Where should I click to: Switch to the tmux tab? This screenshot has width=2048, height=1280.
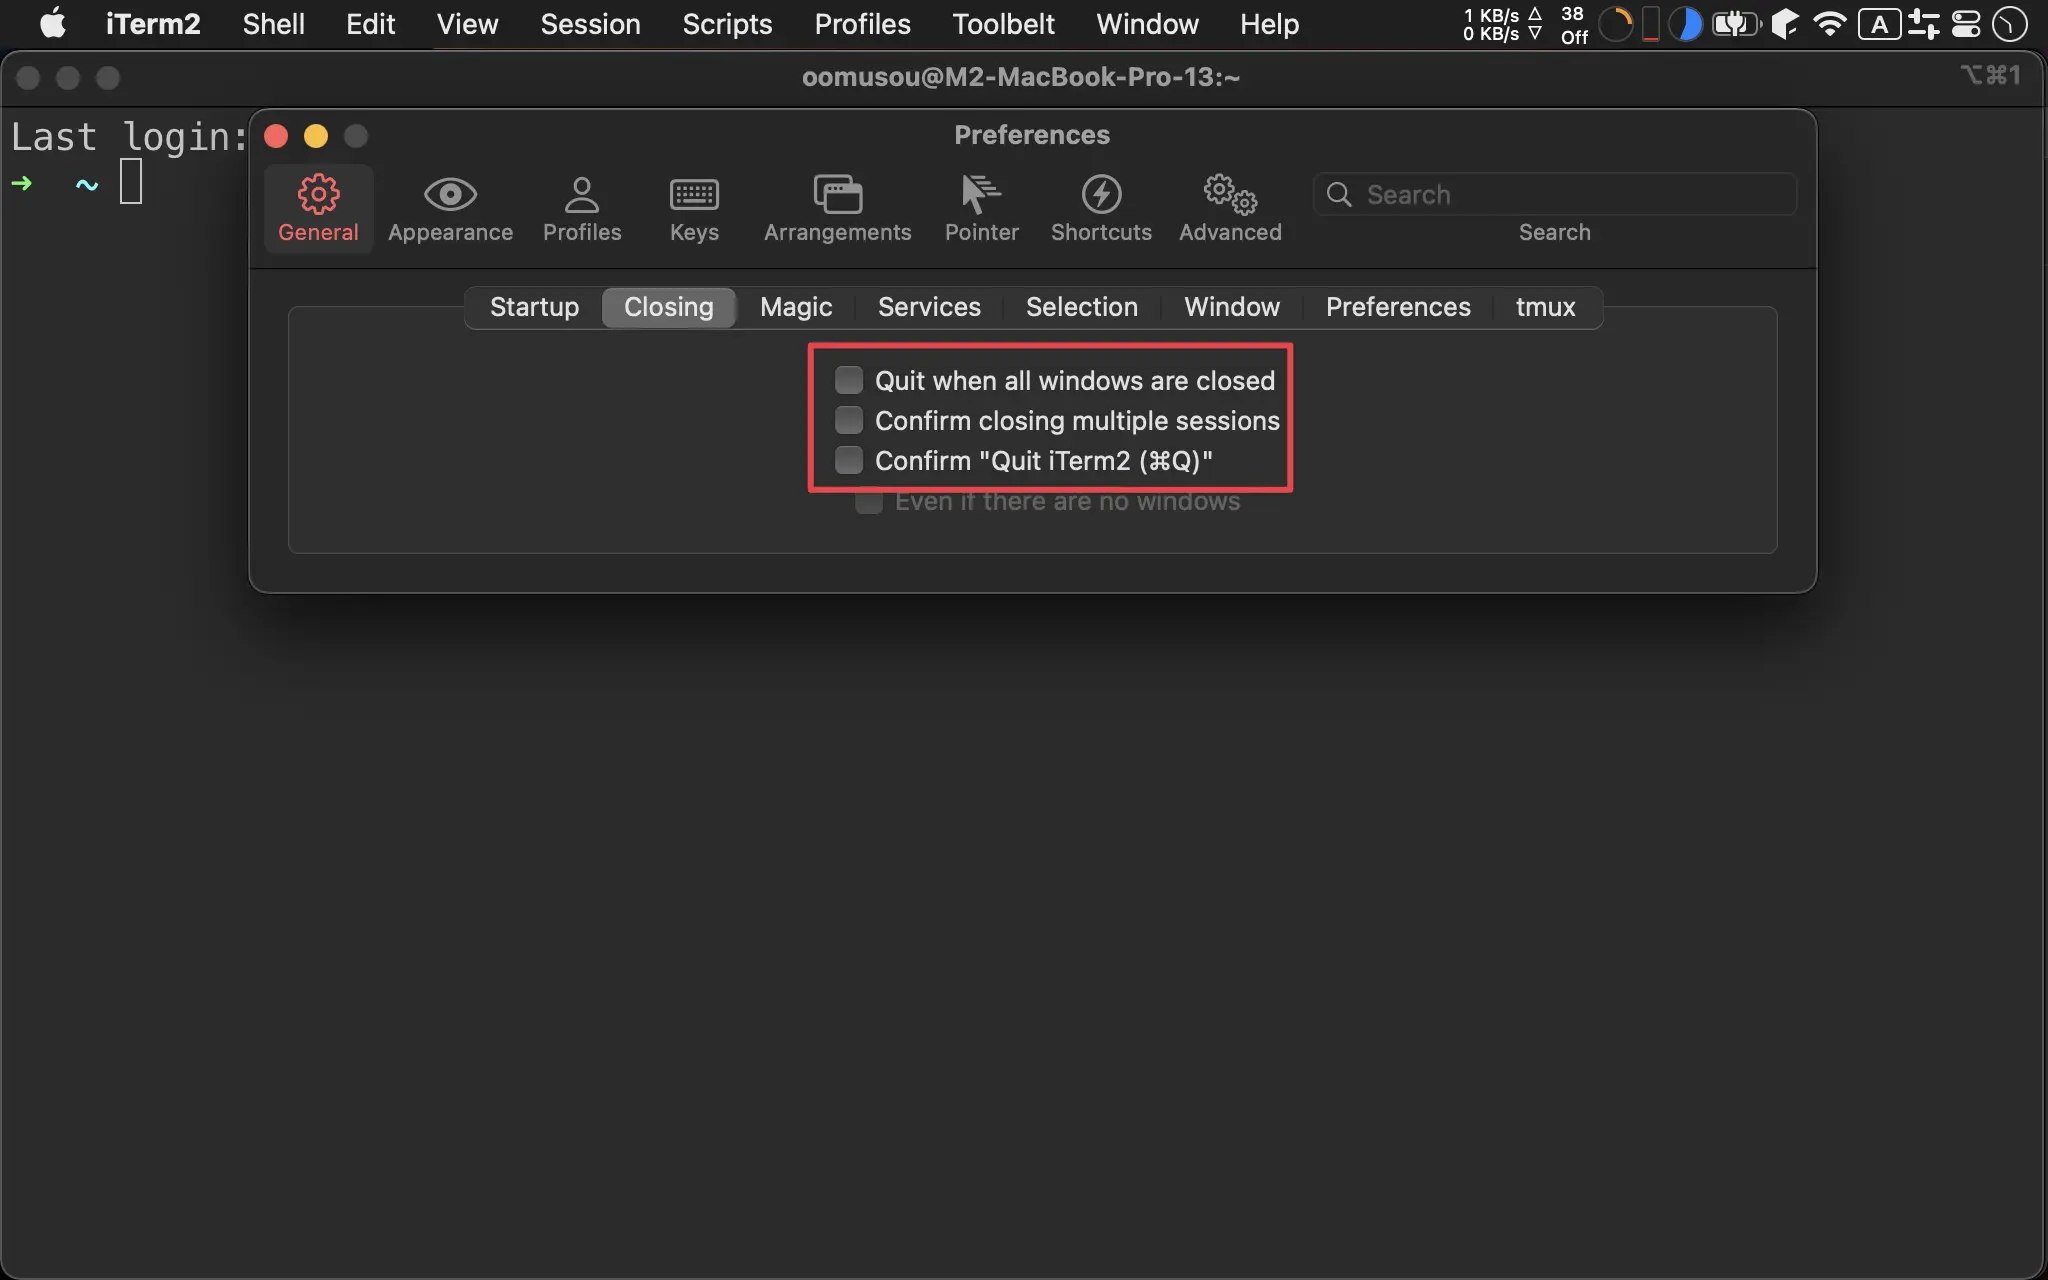coord(1545,307)
